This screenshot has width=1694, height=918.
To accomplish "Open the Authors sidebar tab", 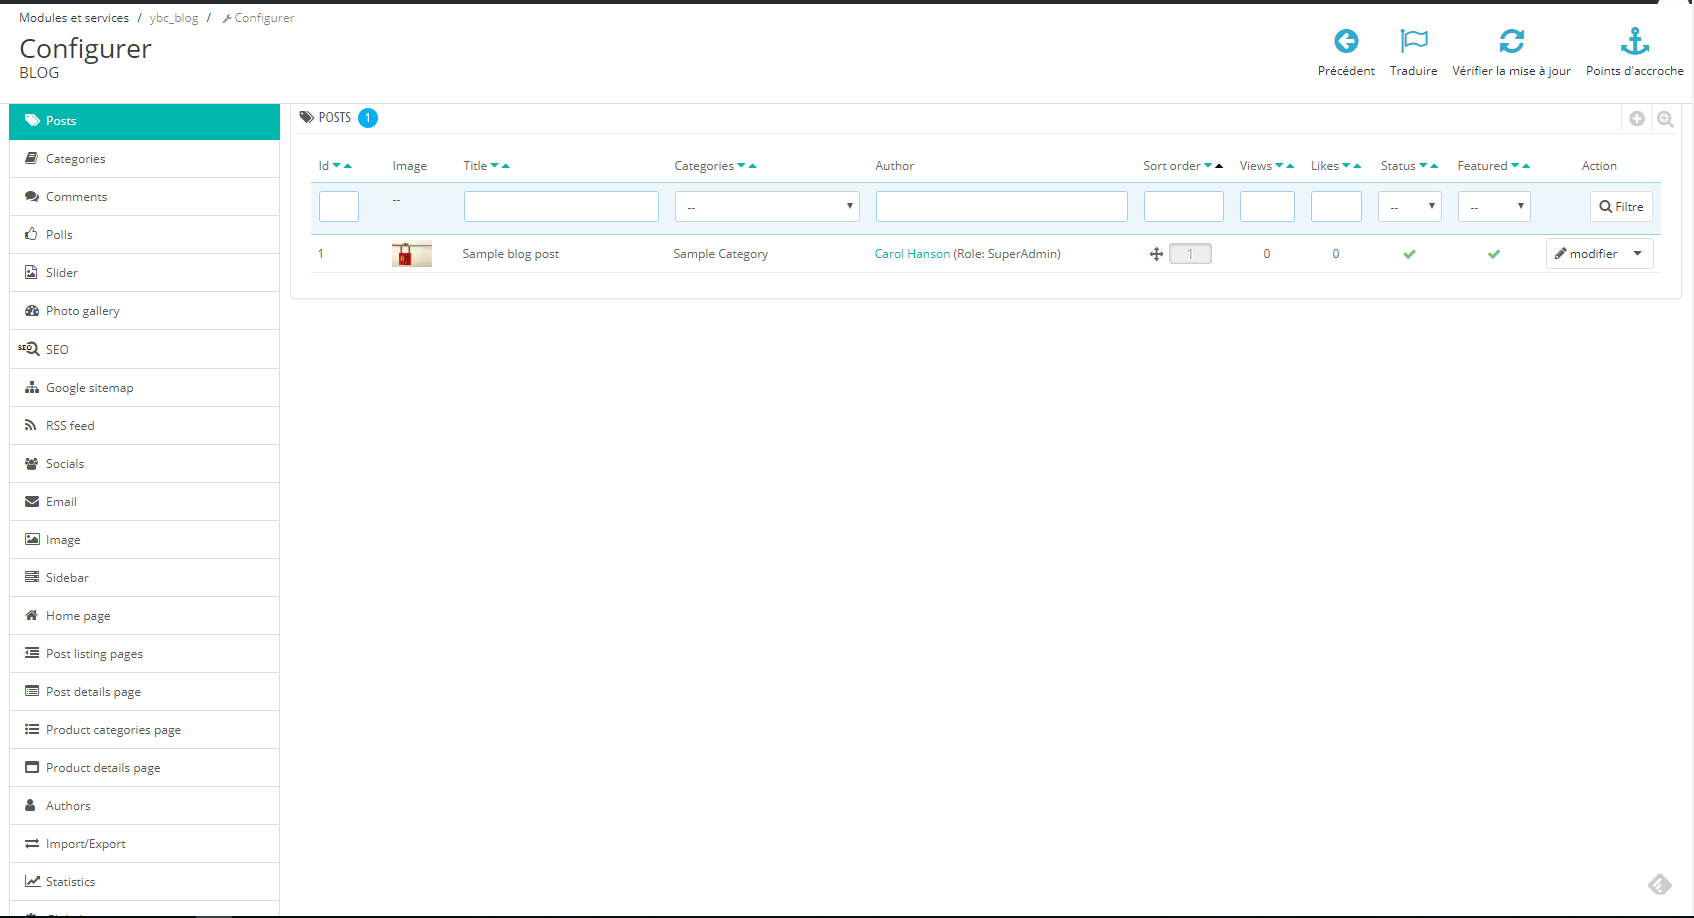I will (144, 806).
